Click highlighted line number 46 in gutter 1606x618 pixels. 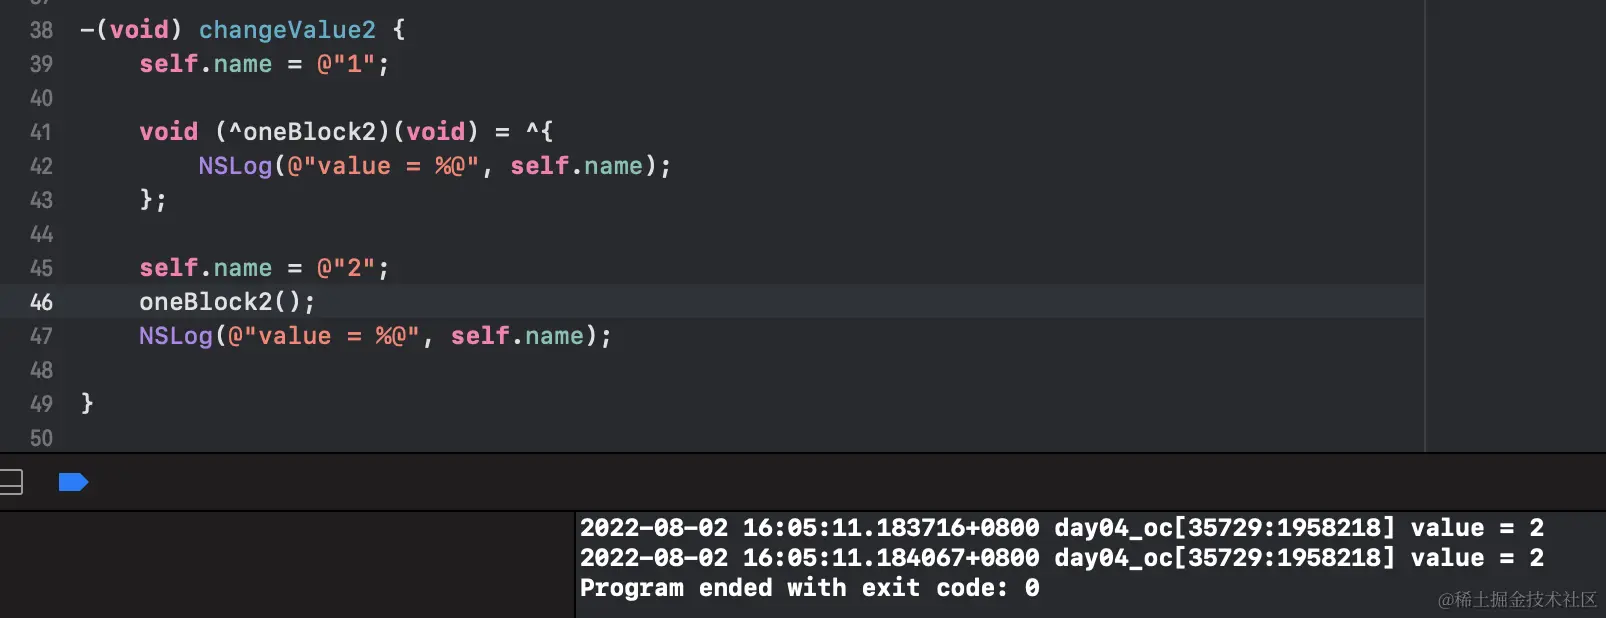click(x=41, y=302)
